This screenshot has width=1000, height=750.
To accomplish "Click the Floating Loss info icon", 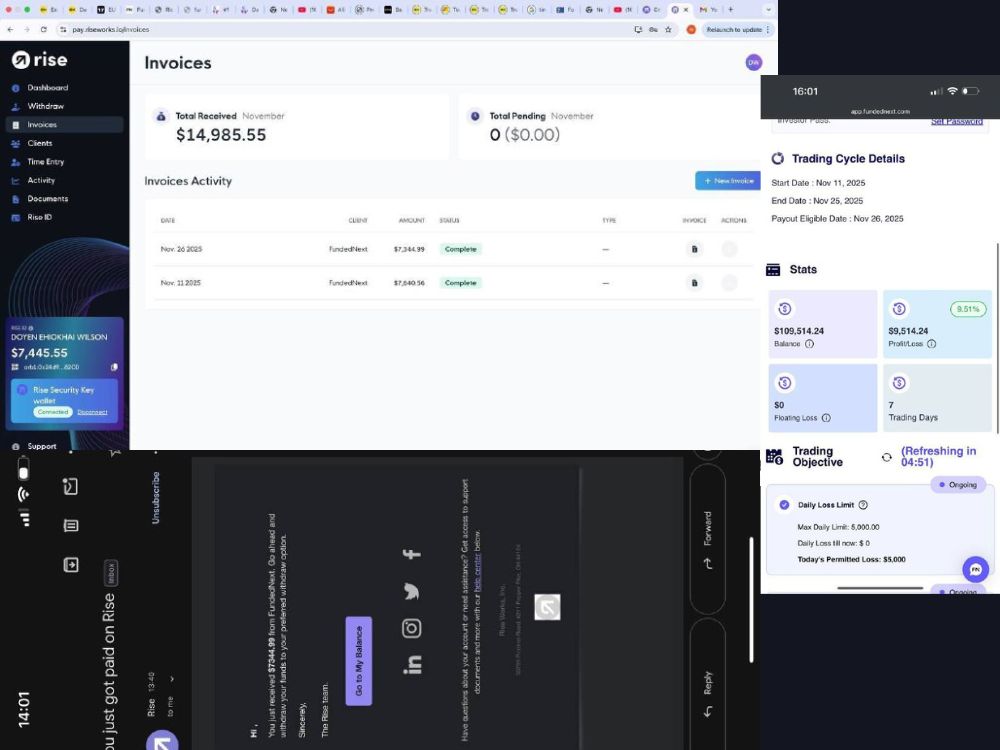I will click(826, 418).
